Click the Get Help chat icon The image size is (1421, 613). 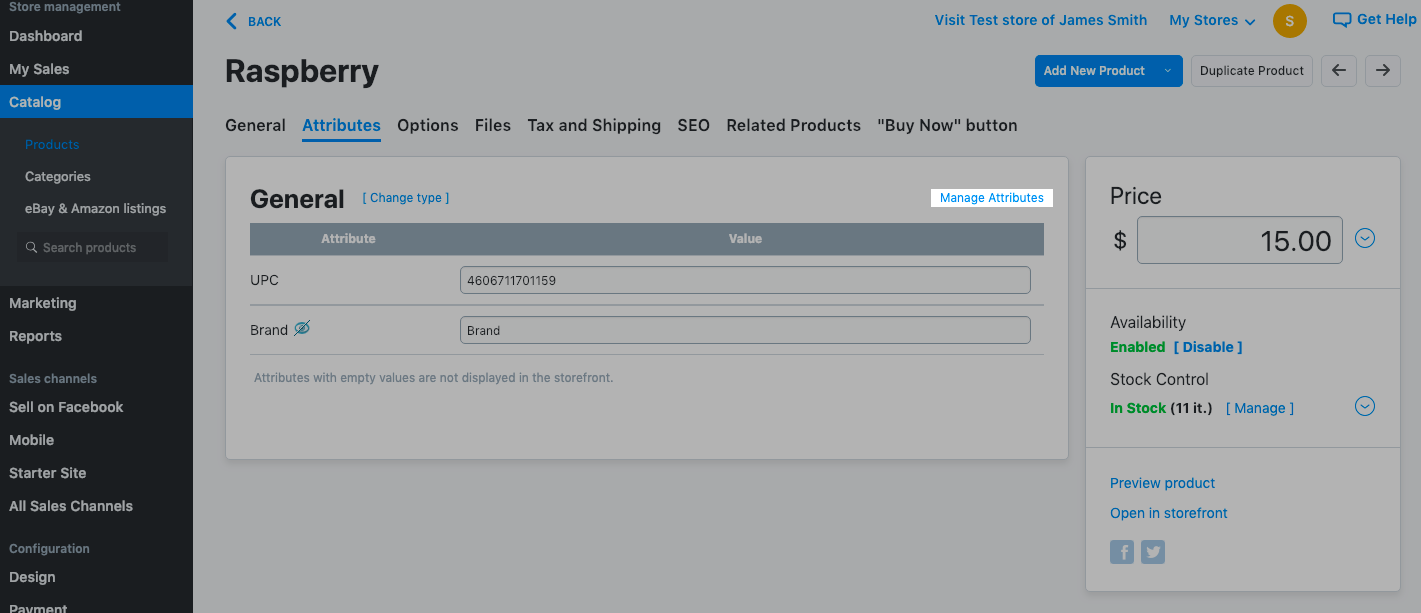[1342, 20]
